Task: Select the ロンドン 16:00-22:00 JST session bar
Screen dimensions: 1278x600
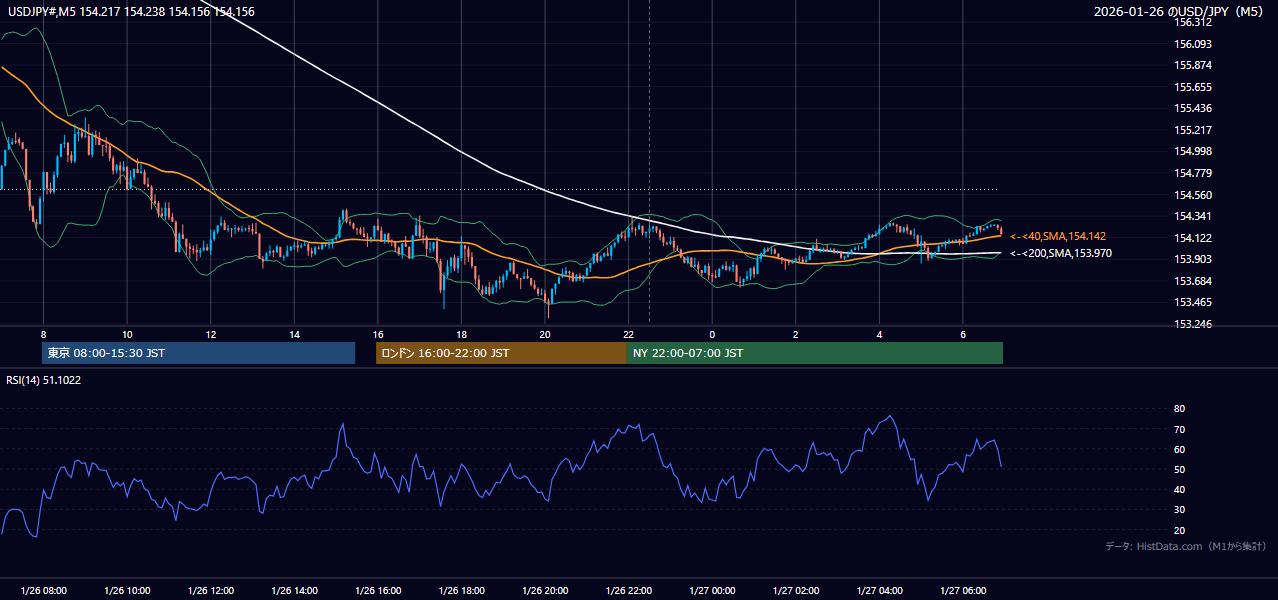Action: coord(501,353)
